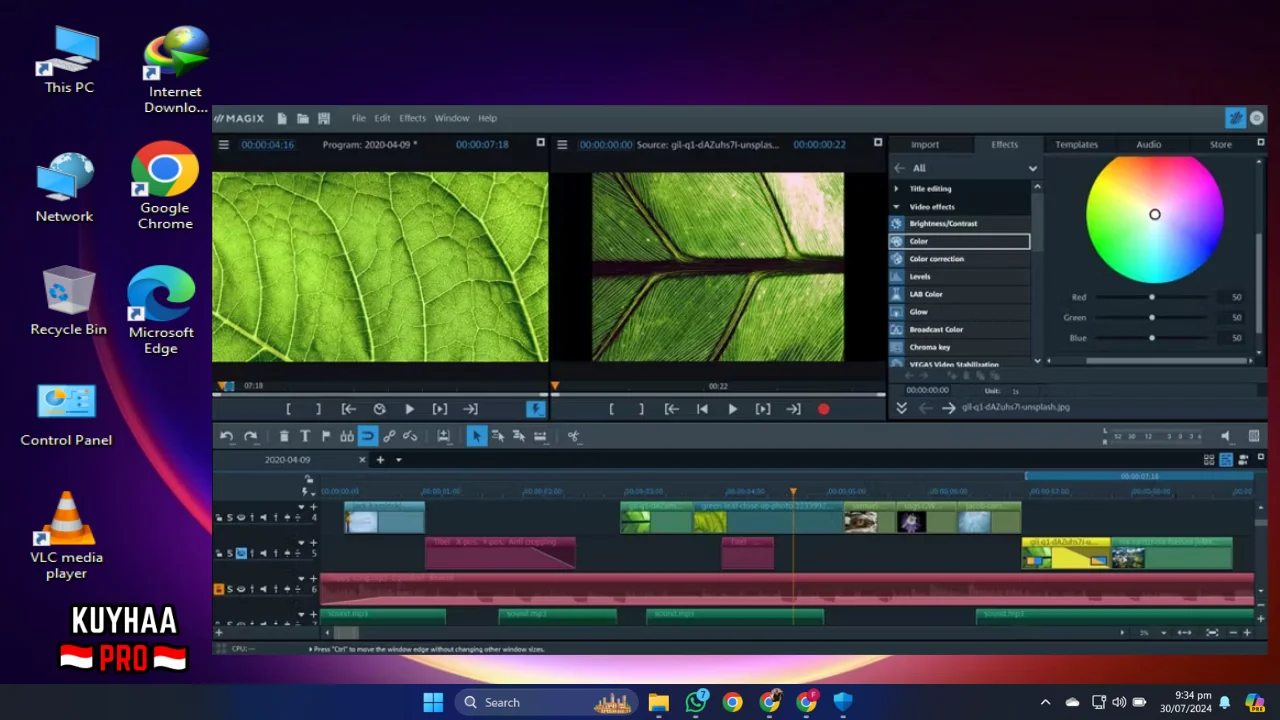Expand track 4 options arrow
Screen dimensions: 1280x720
(301, 507)
